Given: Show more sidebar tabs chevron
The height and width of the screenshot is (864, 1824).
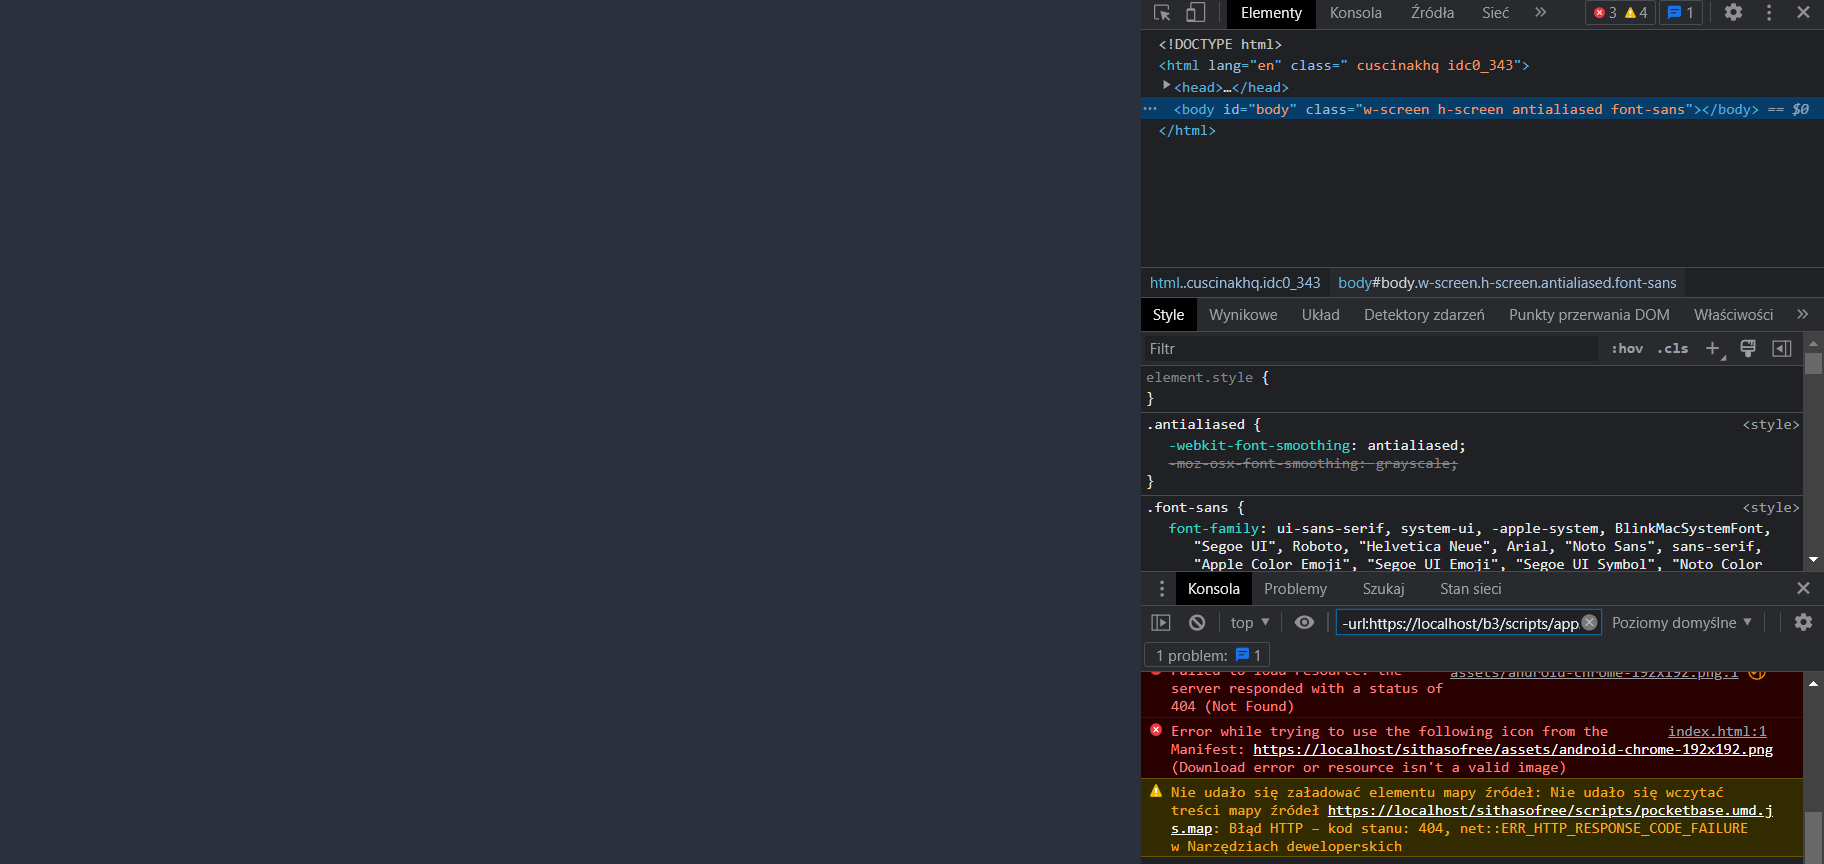Looking at the screenshot, I should pyautogui.click(x=1802, y=314).
